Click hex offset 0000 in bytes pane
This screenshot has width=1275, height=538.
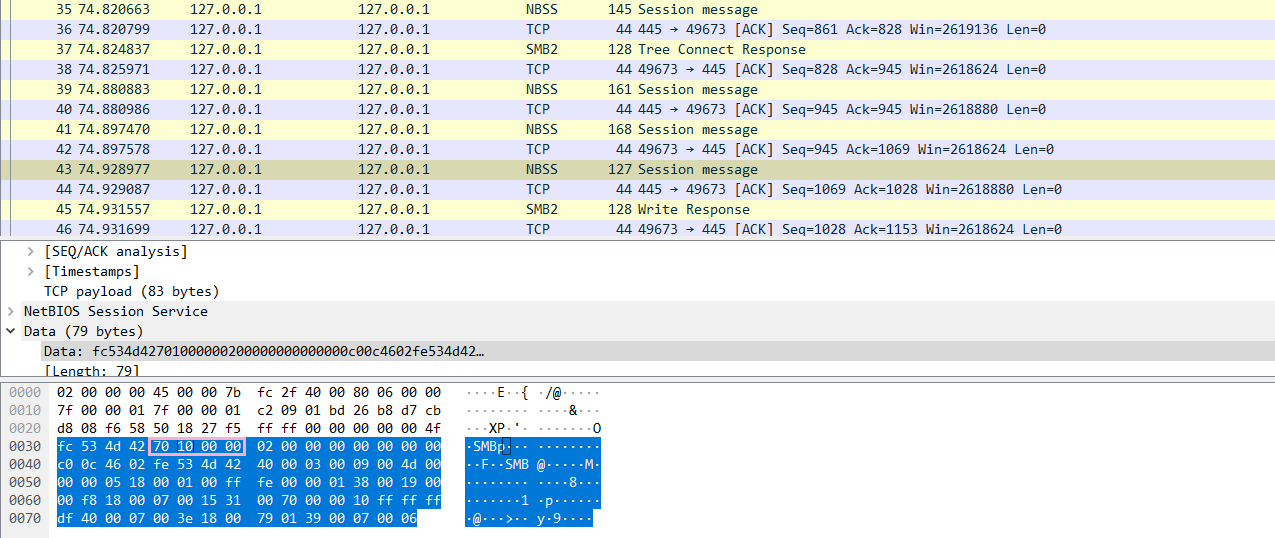click(24, 392)
